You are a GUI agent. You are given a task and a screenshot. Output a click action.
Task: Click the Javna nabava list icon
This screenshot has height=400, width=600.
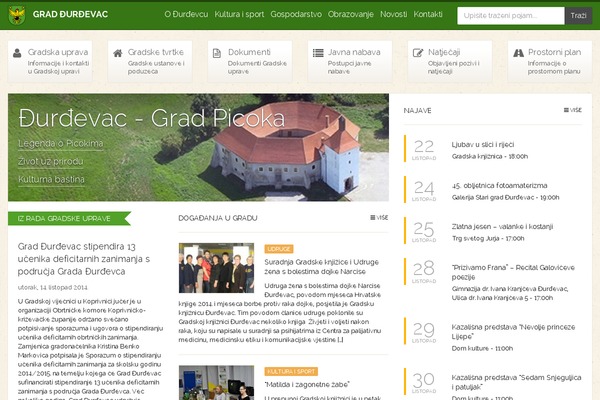(x=318, y=53)
